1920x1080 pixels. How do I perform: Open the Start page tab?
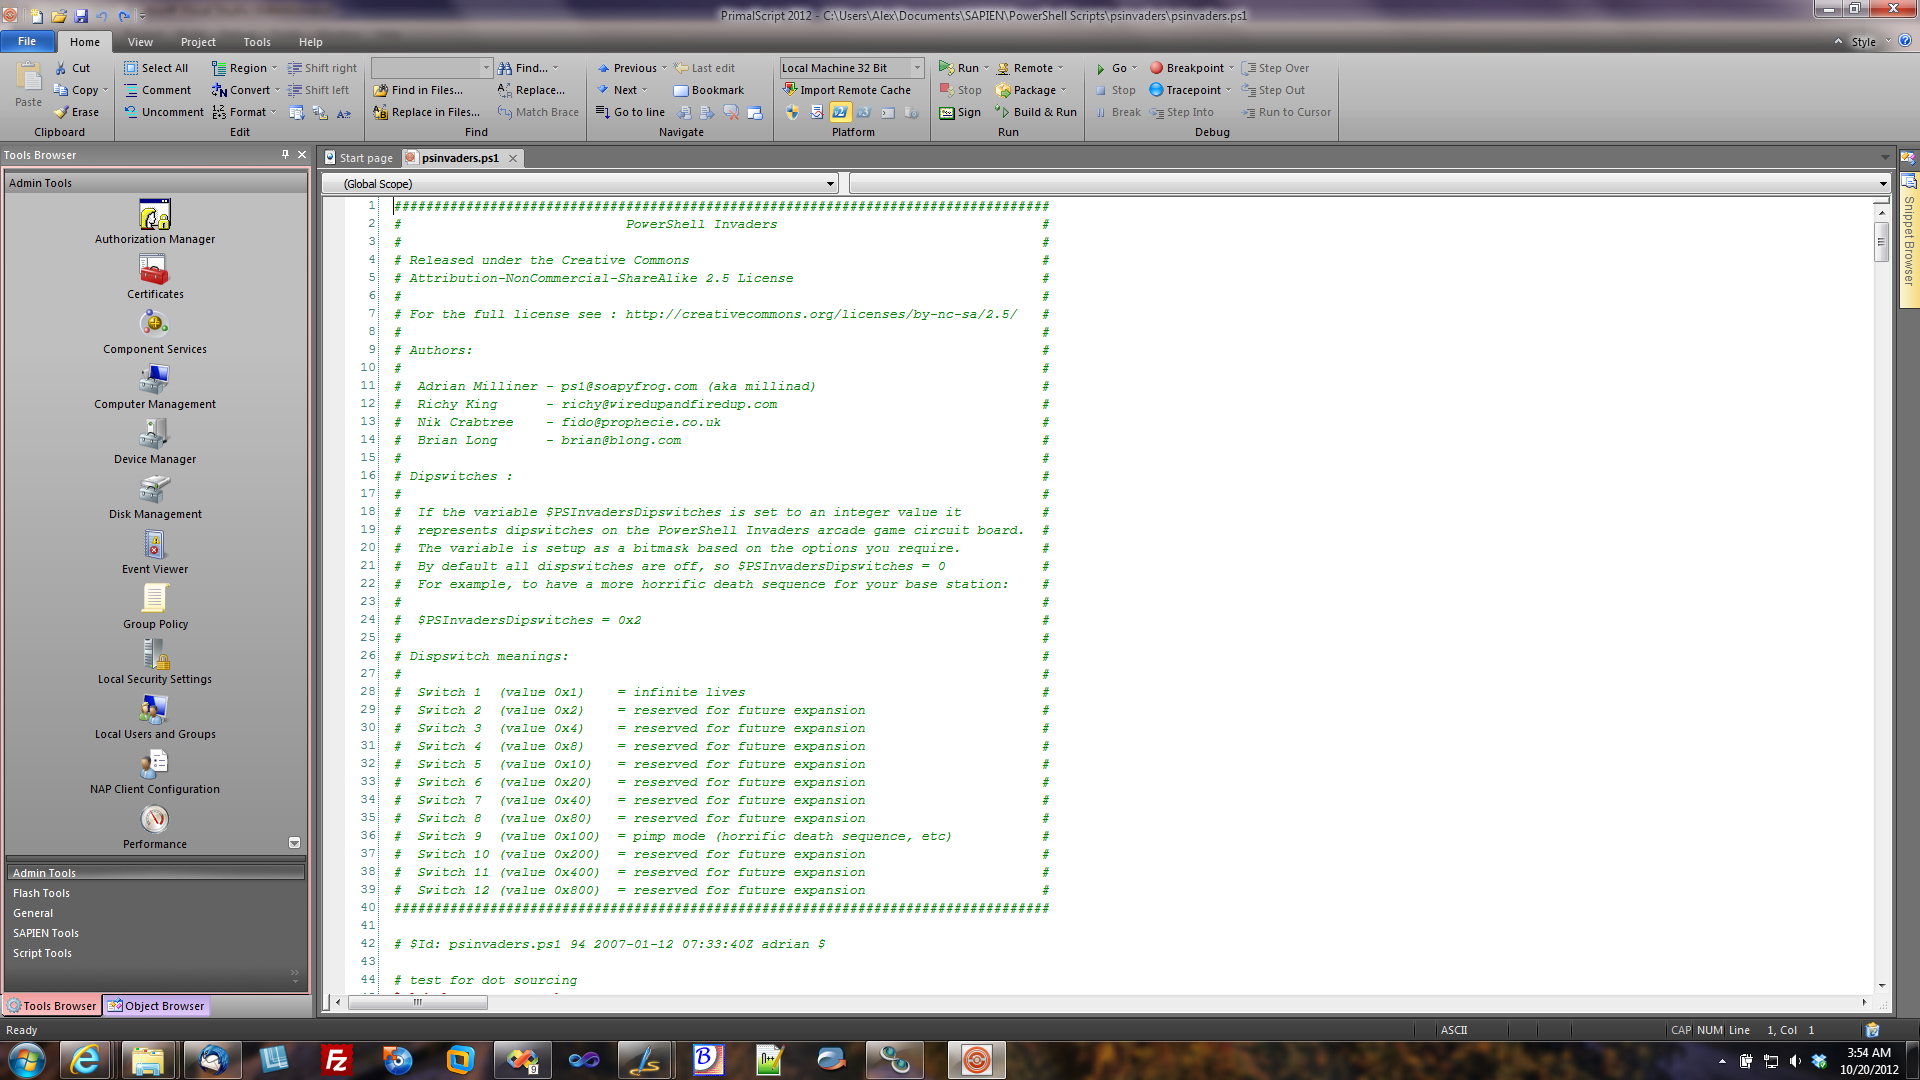[358, 158]
